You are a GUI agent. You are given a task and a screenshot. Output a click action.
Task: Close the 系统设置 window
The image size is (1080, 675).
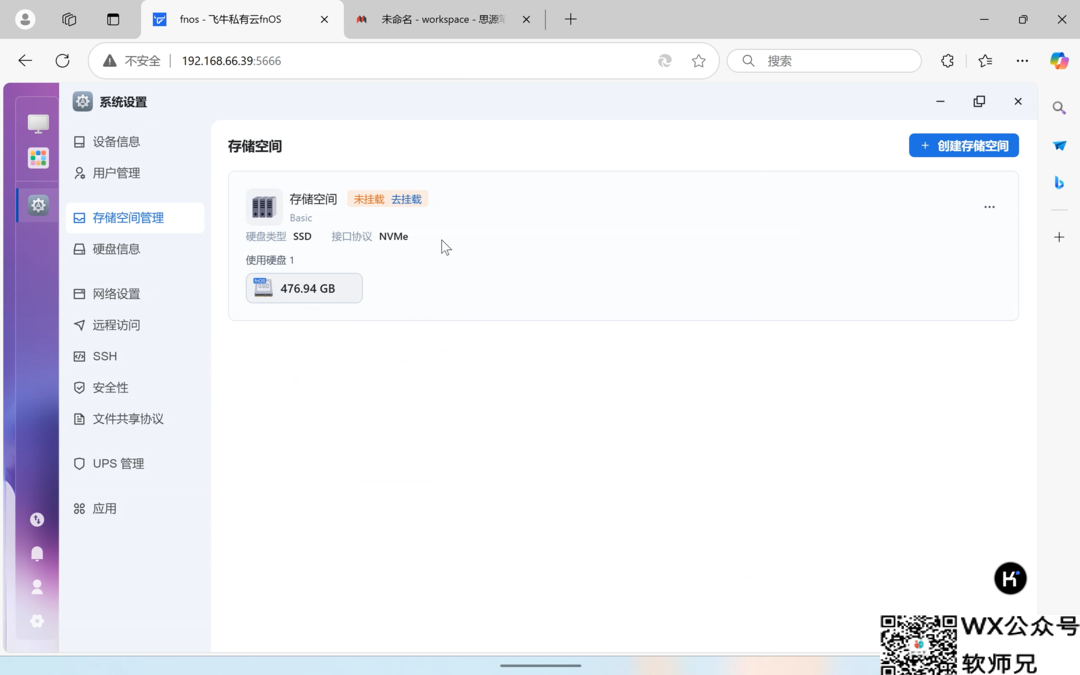[1018, 101]
